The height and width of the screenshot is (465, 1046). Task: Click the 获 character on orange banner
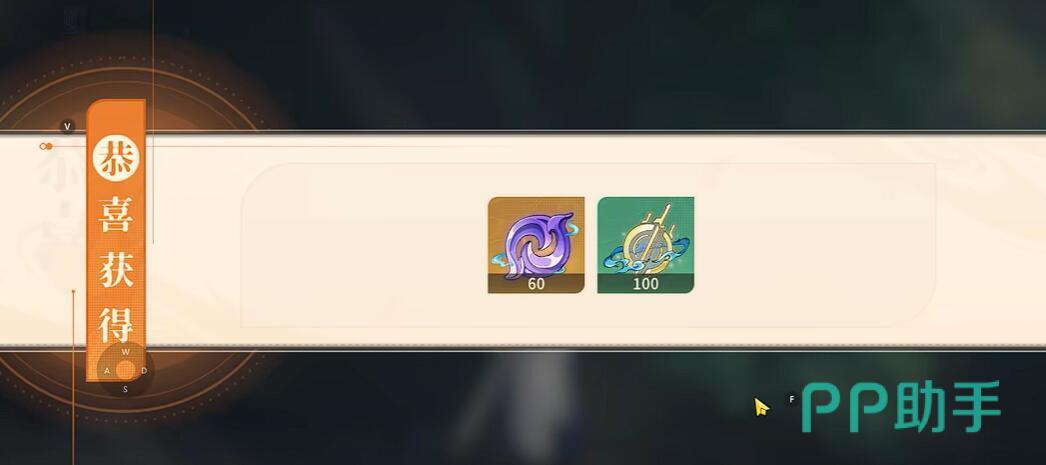coord(116,269)
